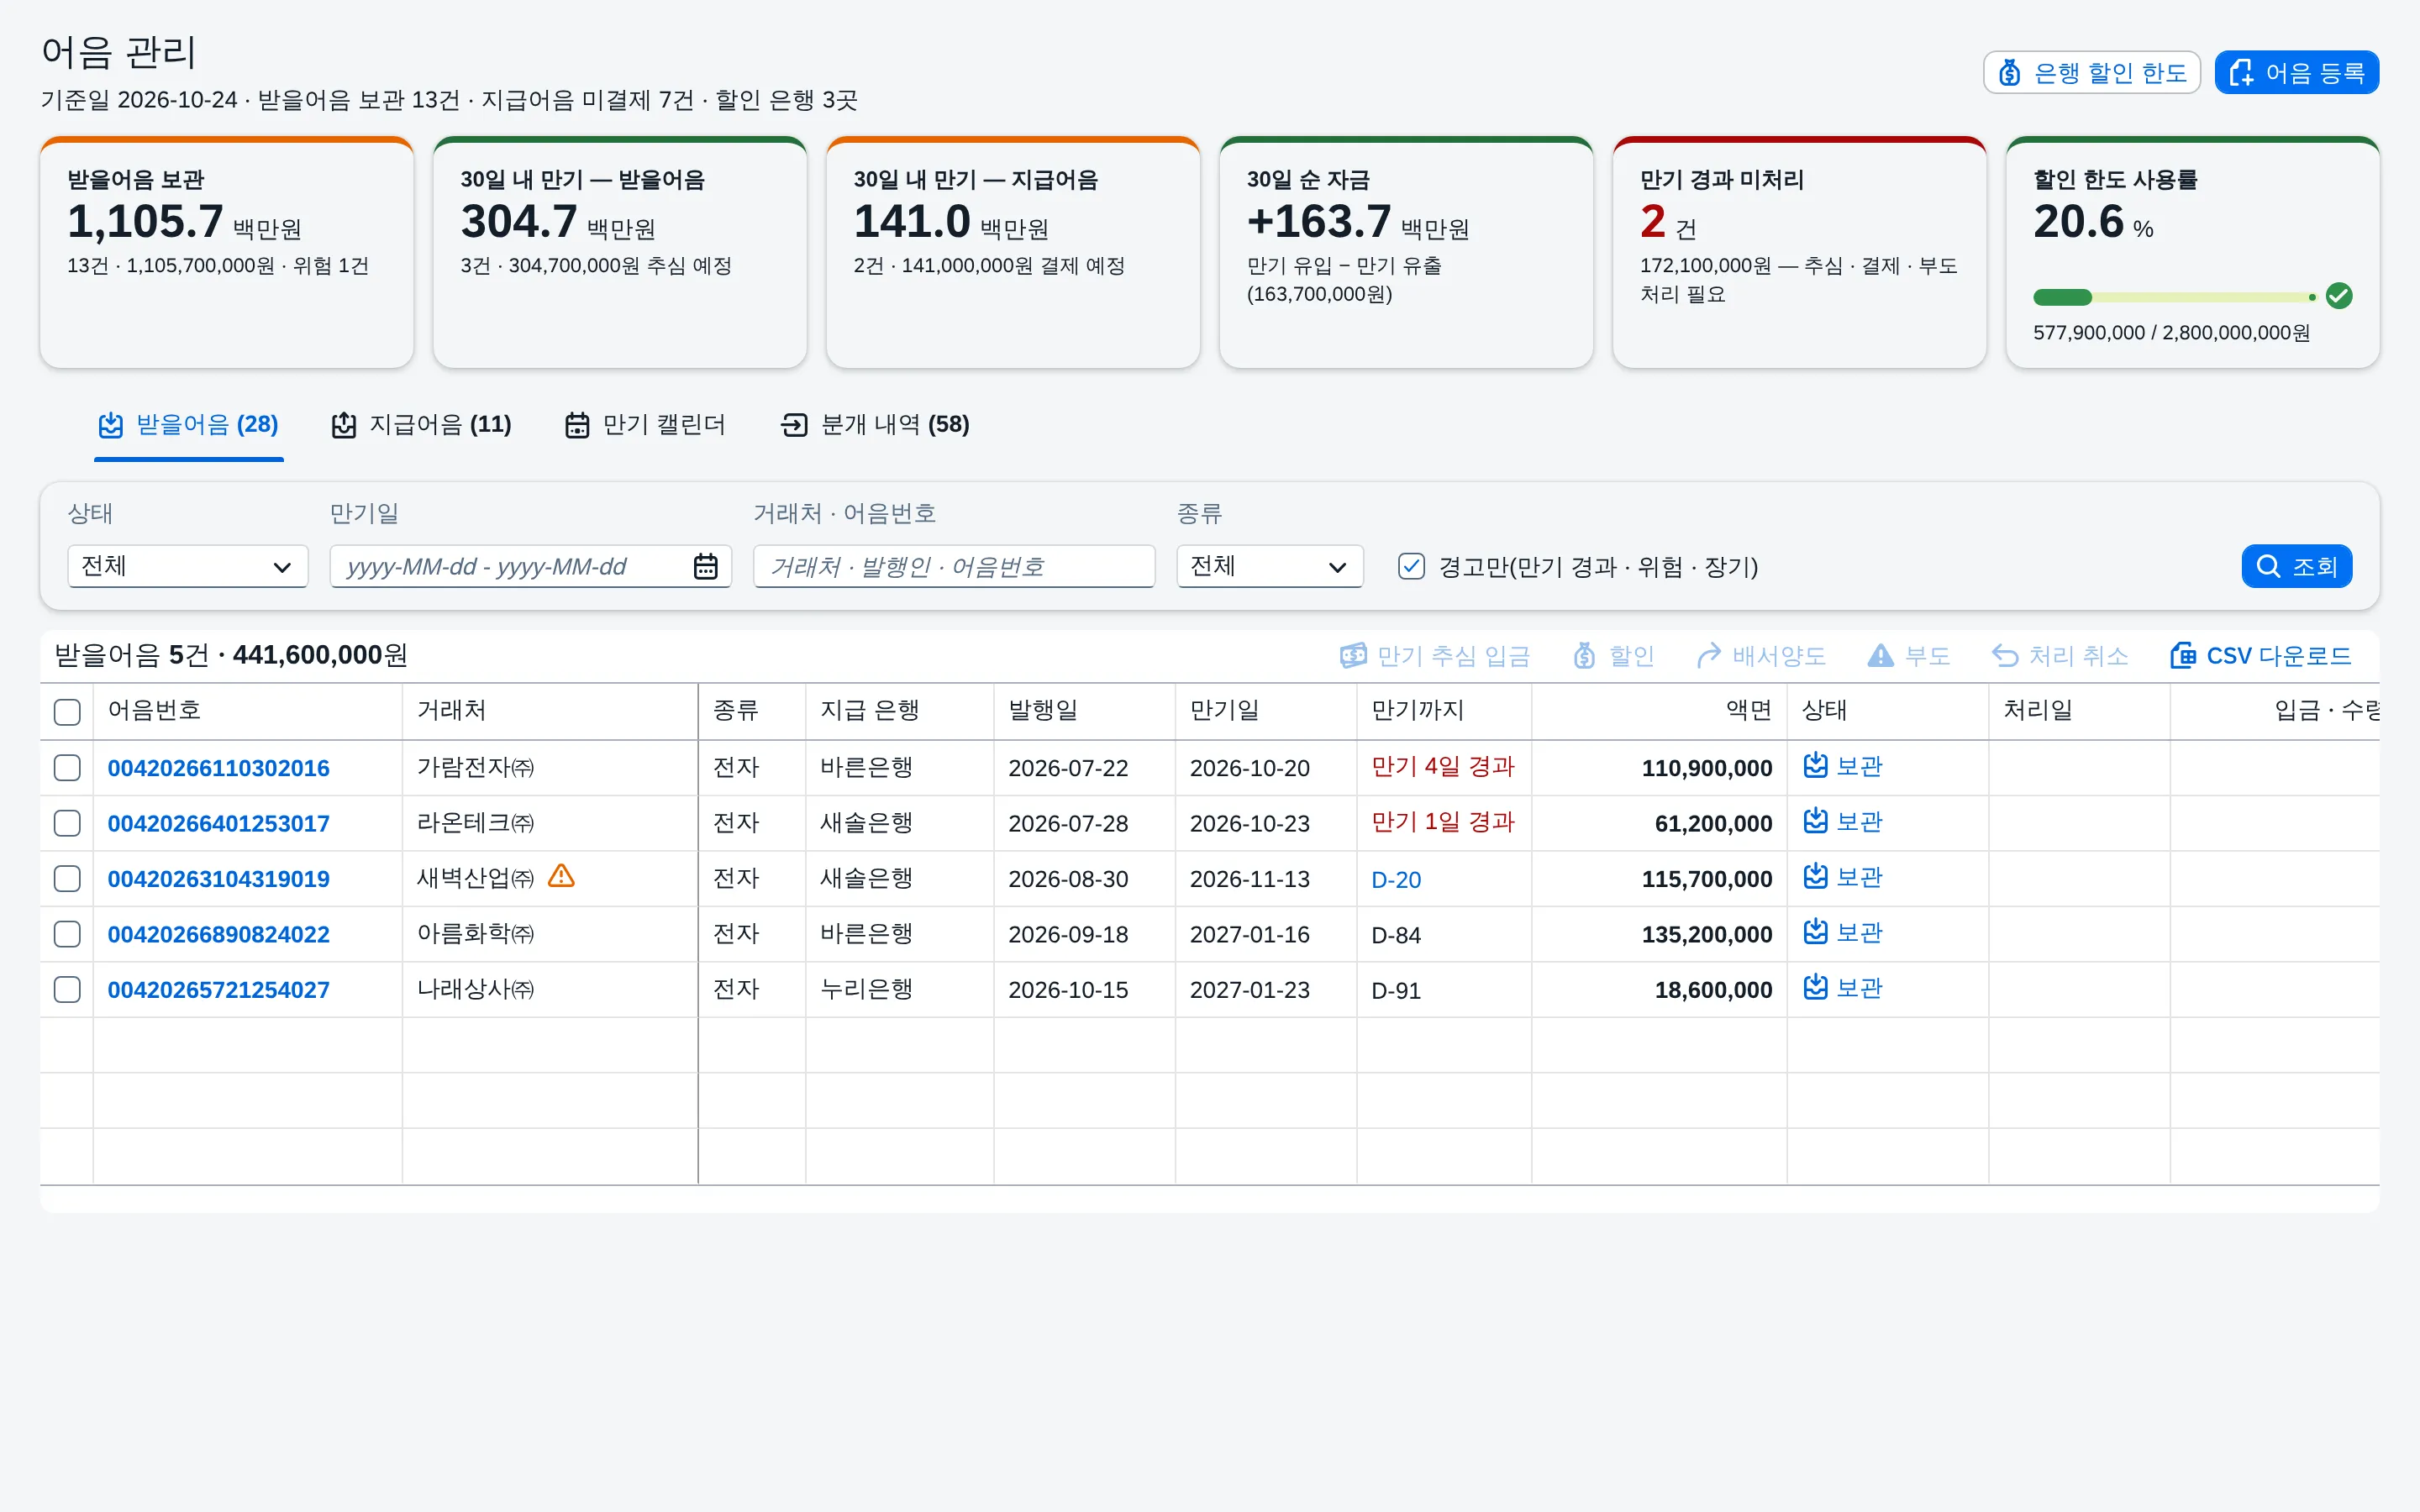Uncheck the 경고만(만기 경과 · 위험 · 장기) checkbox
This screenshot has width=2420, height=1512.
point(1411,567)
